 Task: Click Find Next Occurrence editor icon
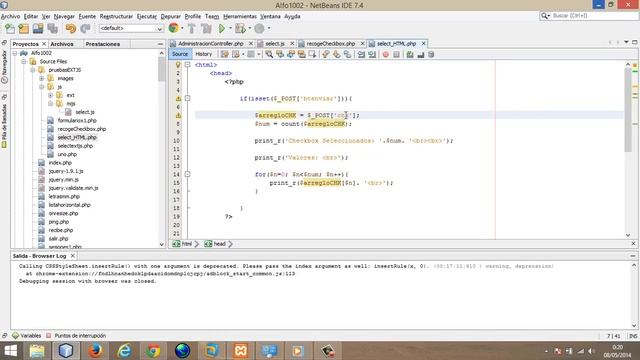[291, 54]
